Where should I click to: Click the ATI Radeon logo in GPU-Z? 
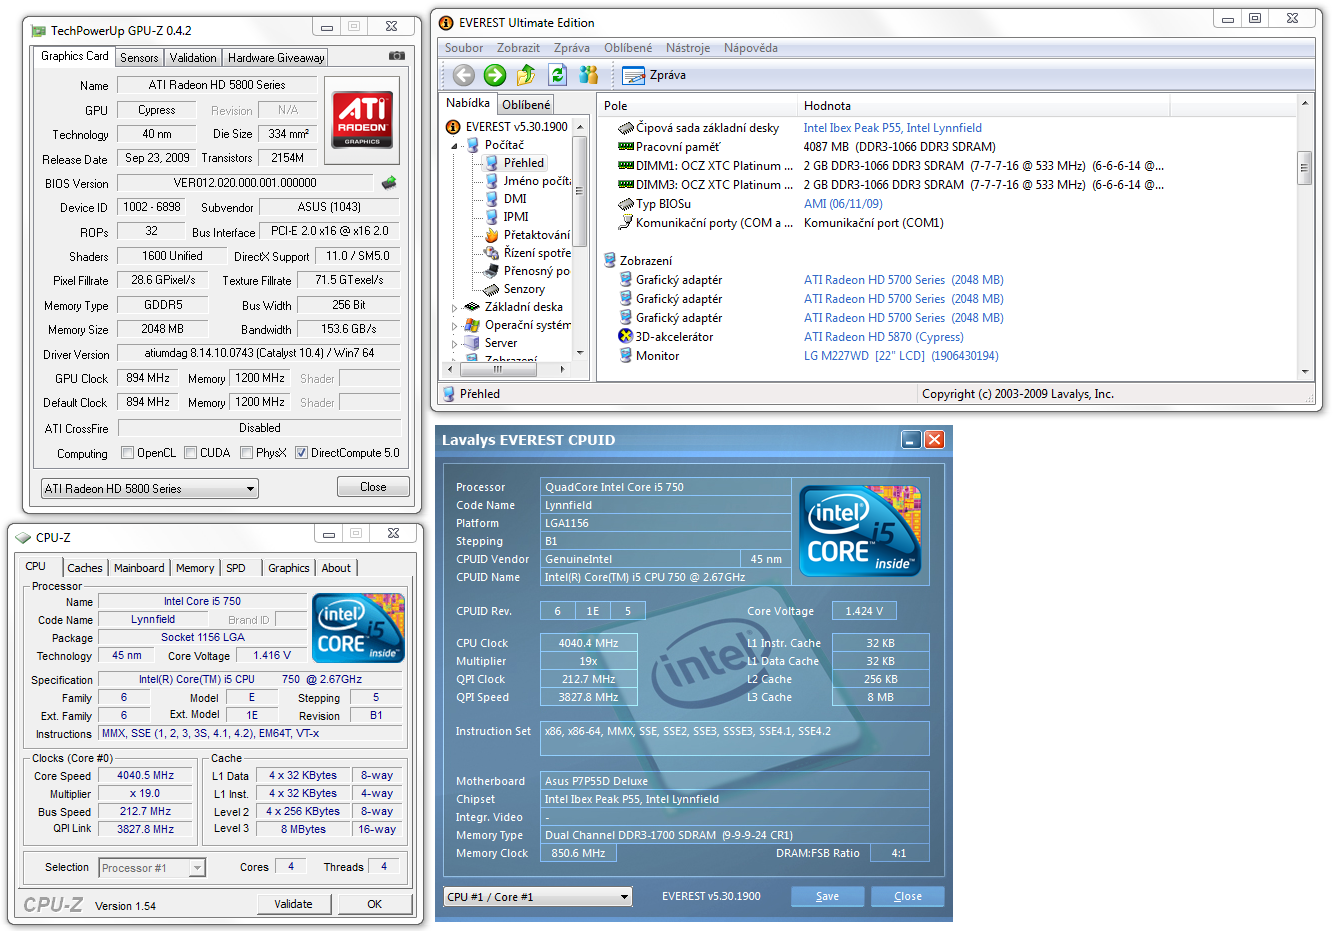coord(362,121)
